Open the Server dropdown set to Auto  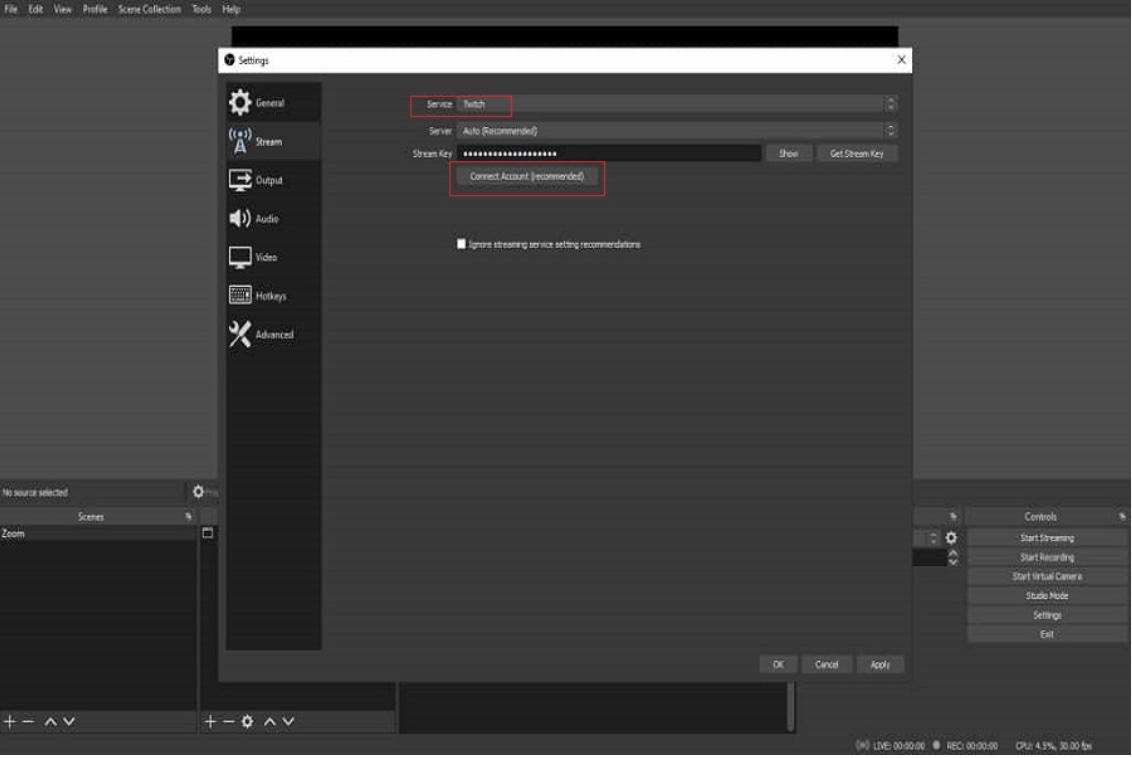[676, 131]
